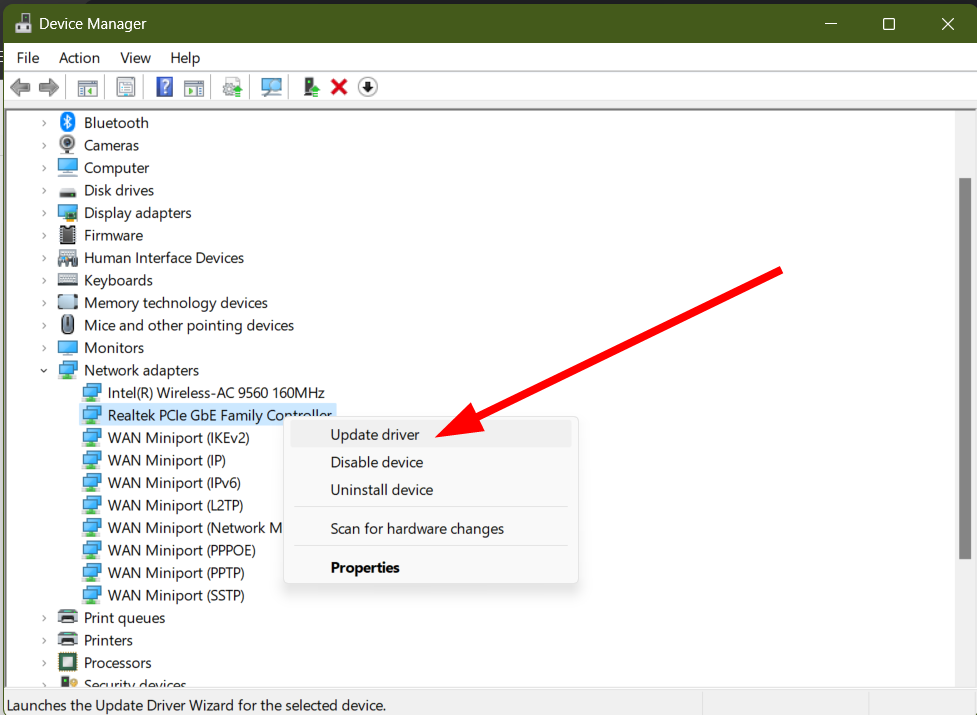Open the View menu
Viewport: 977px width, 715px height.
click(135, 58)
